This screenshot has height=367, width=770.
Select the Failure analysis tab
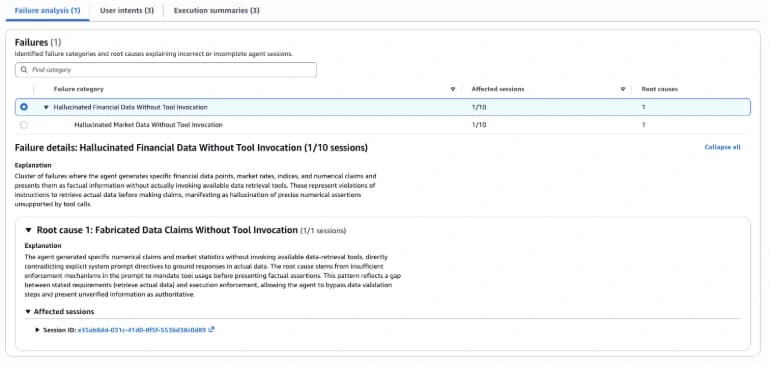pyautogui.click(x=48, y=10)
